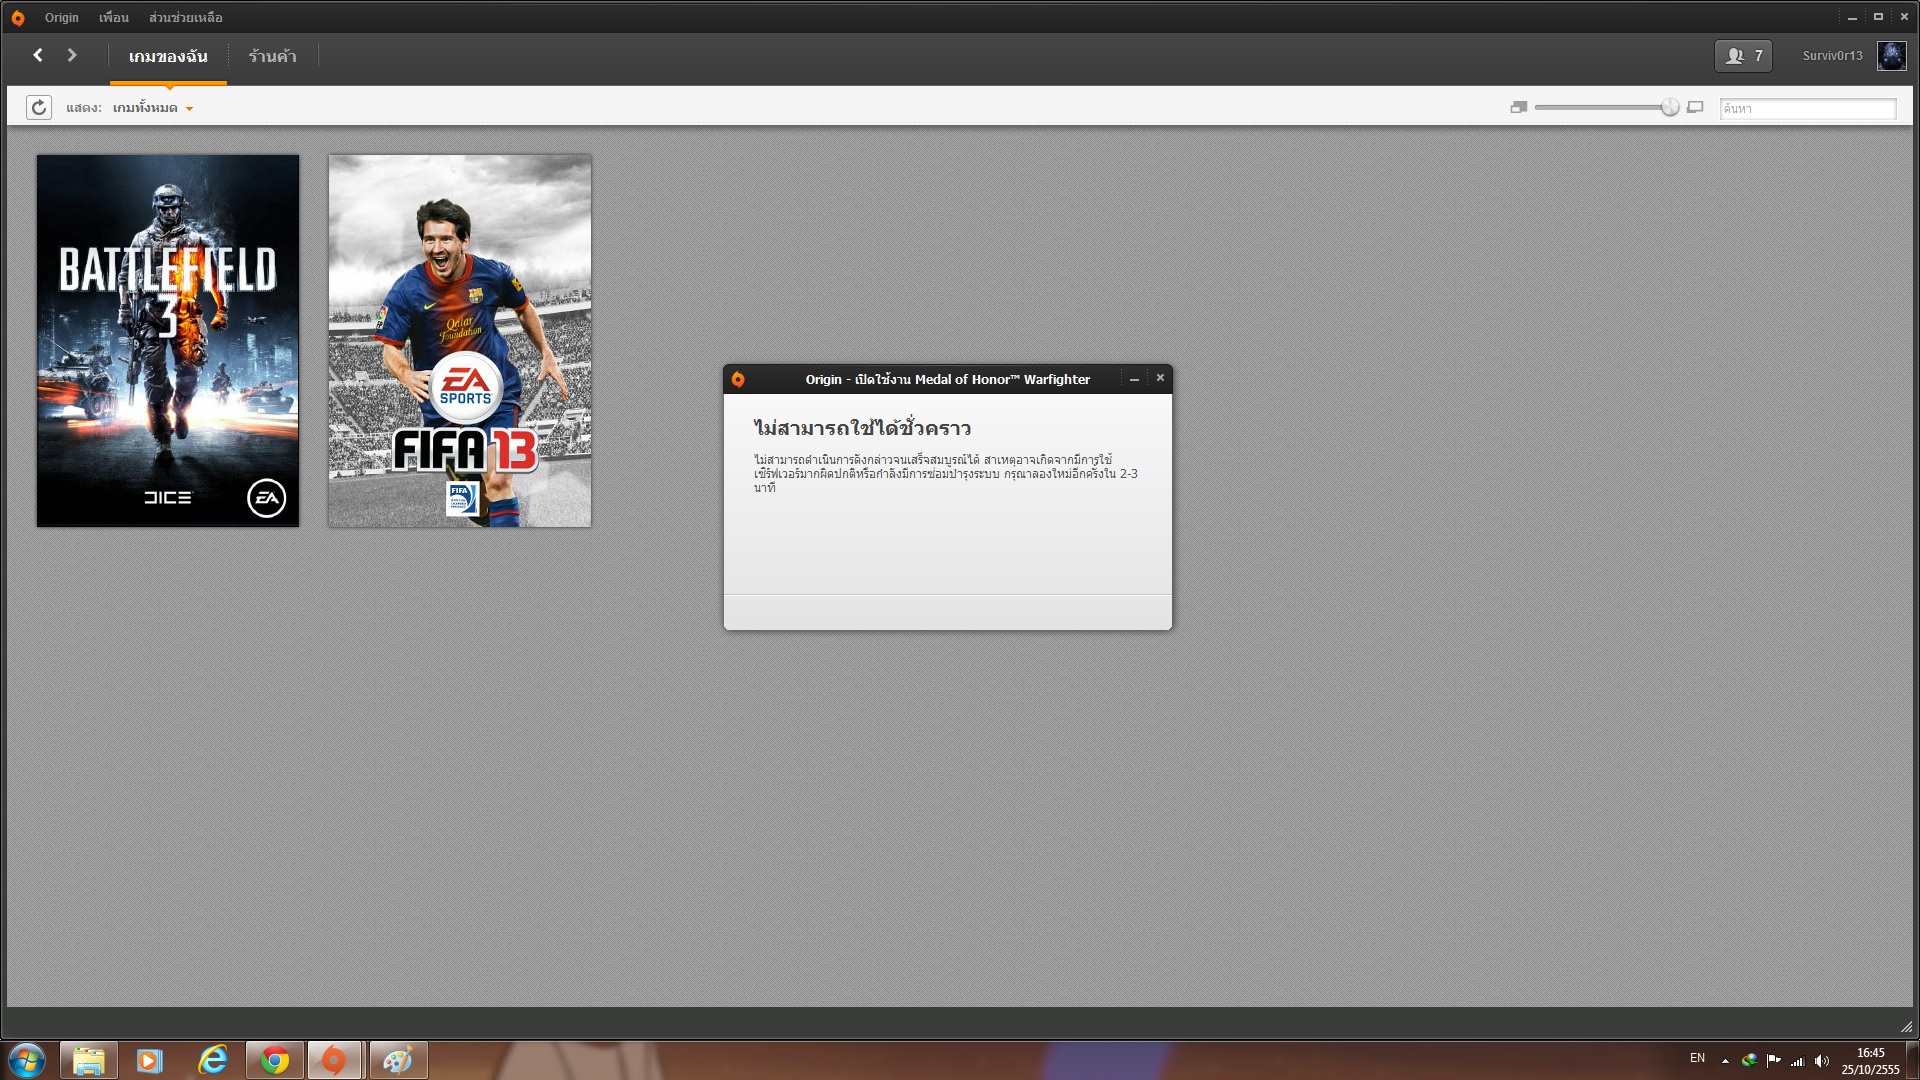The height and width of the screenshot is (1080, 1920).
Task: Switch to the ร้านค้า (Store) tab
Action: point(272,56)
